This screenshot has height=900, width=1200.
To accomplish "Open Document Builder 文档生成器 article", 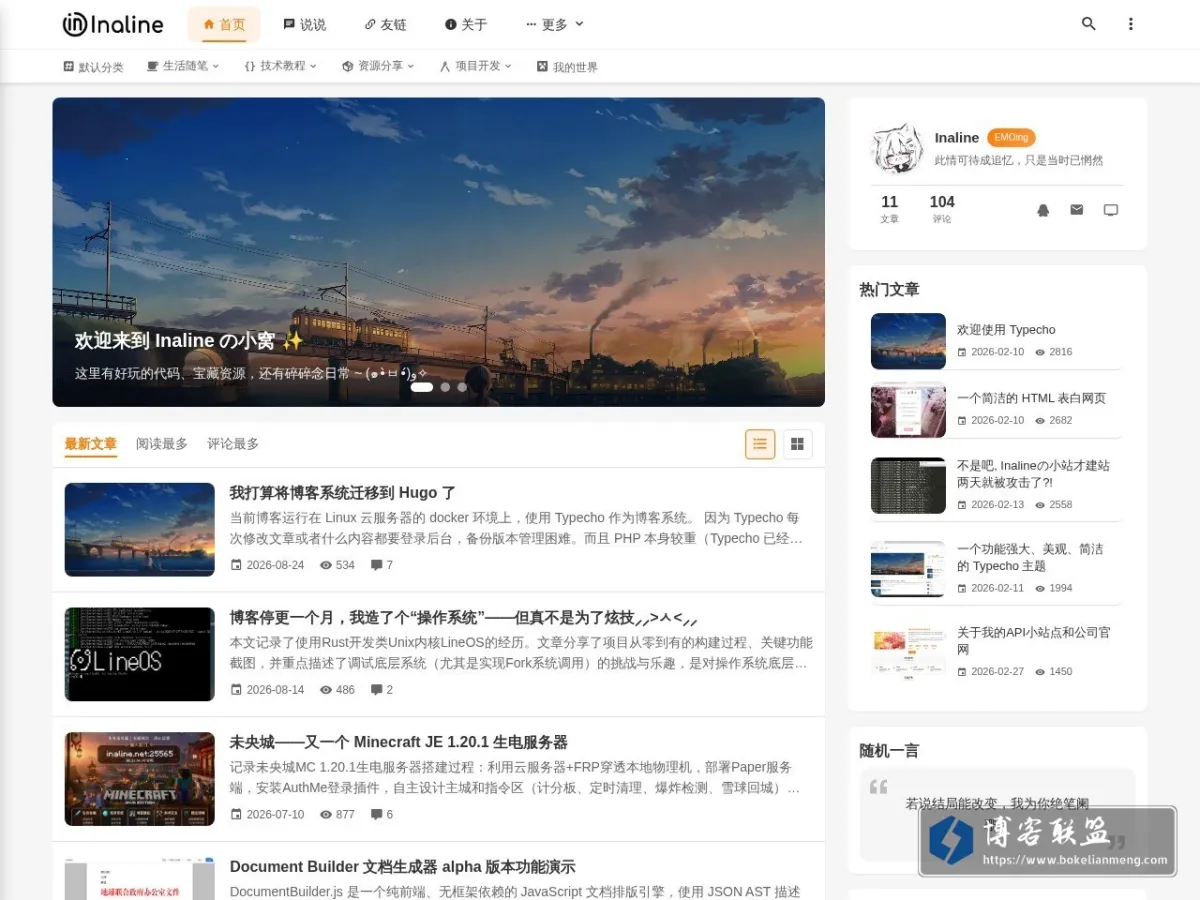I will [x=403, y=867].
